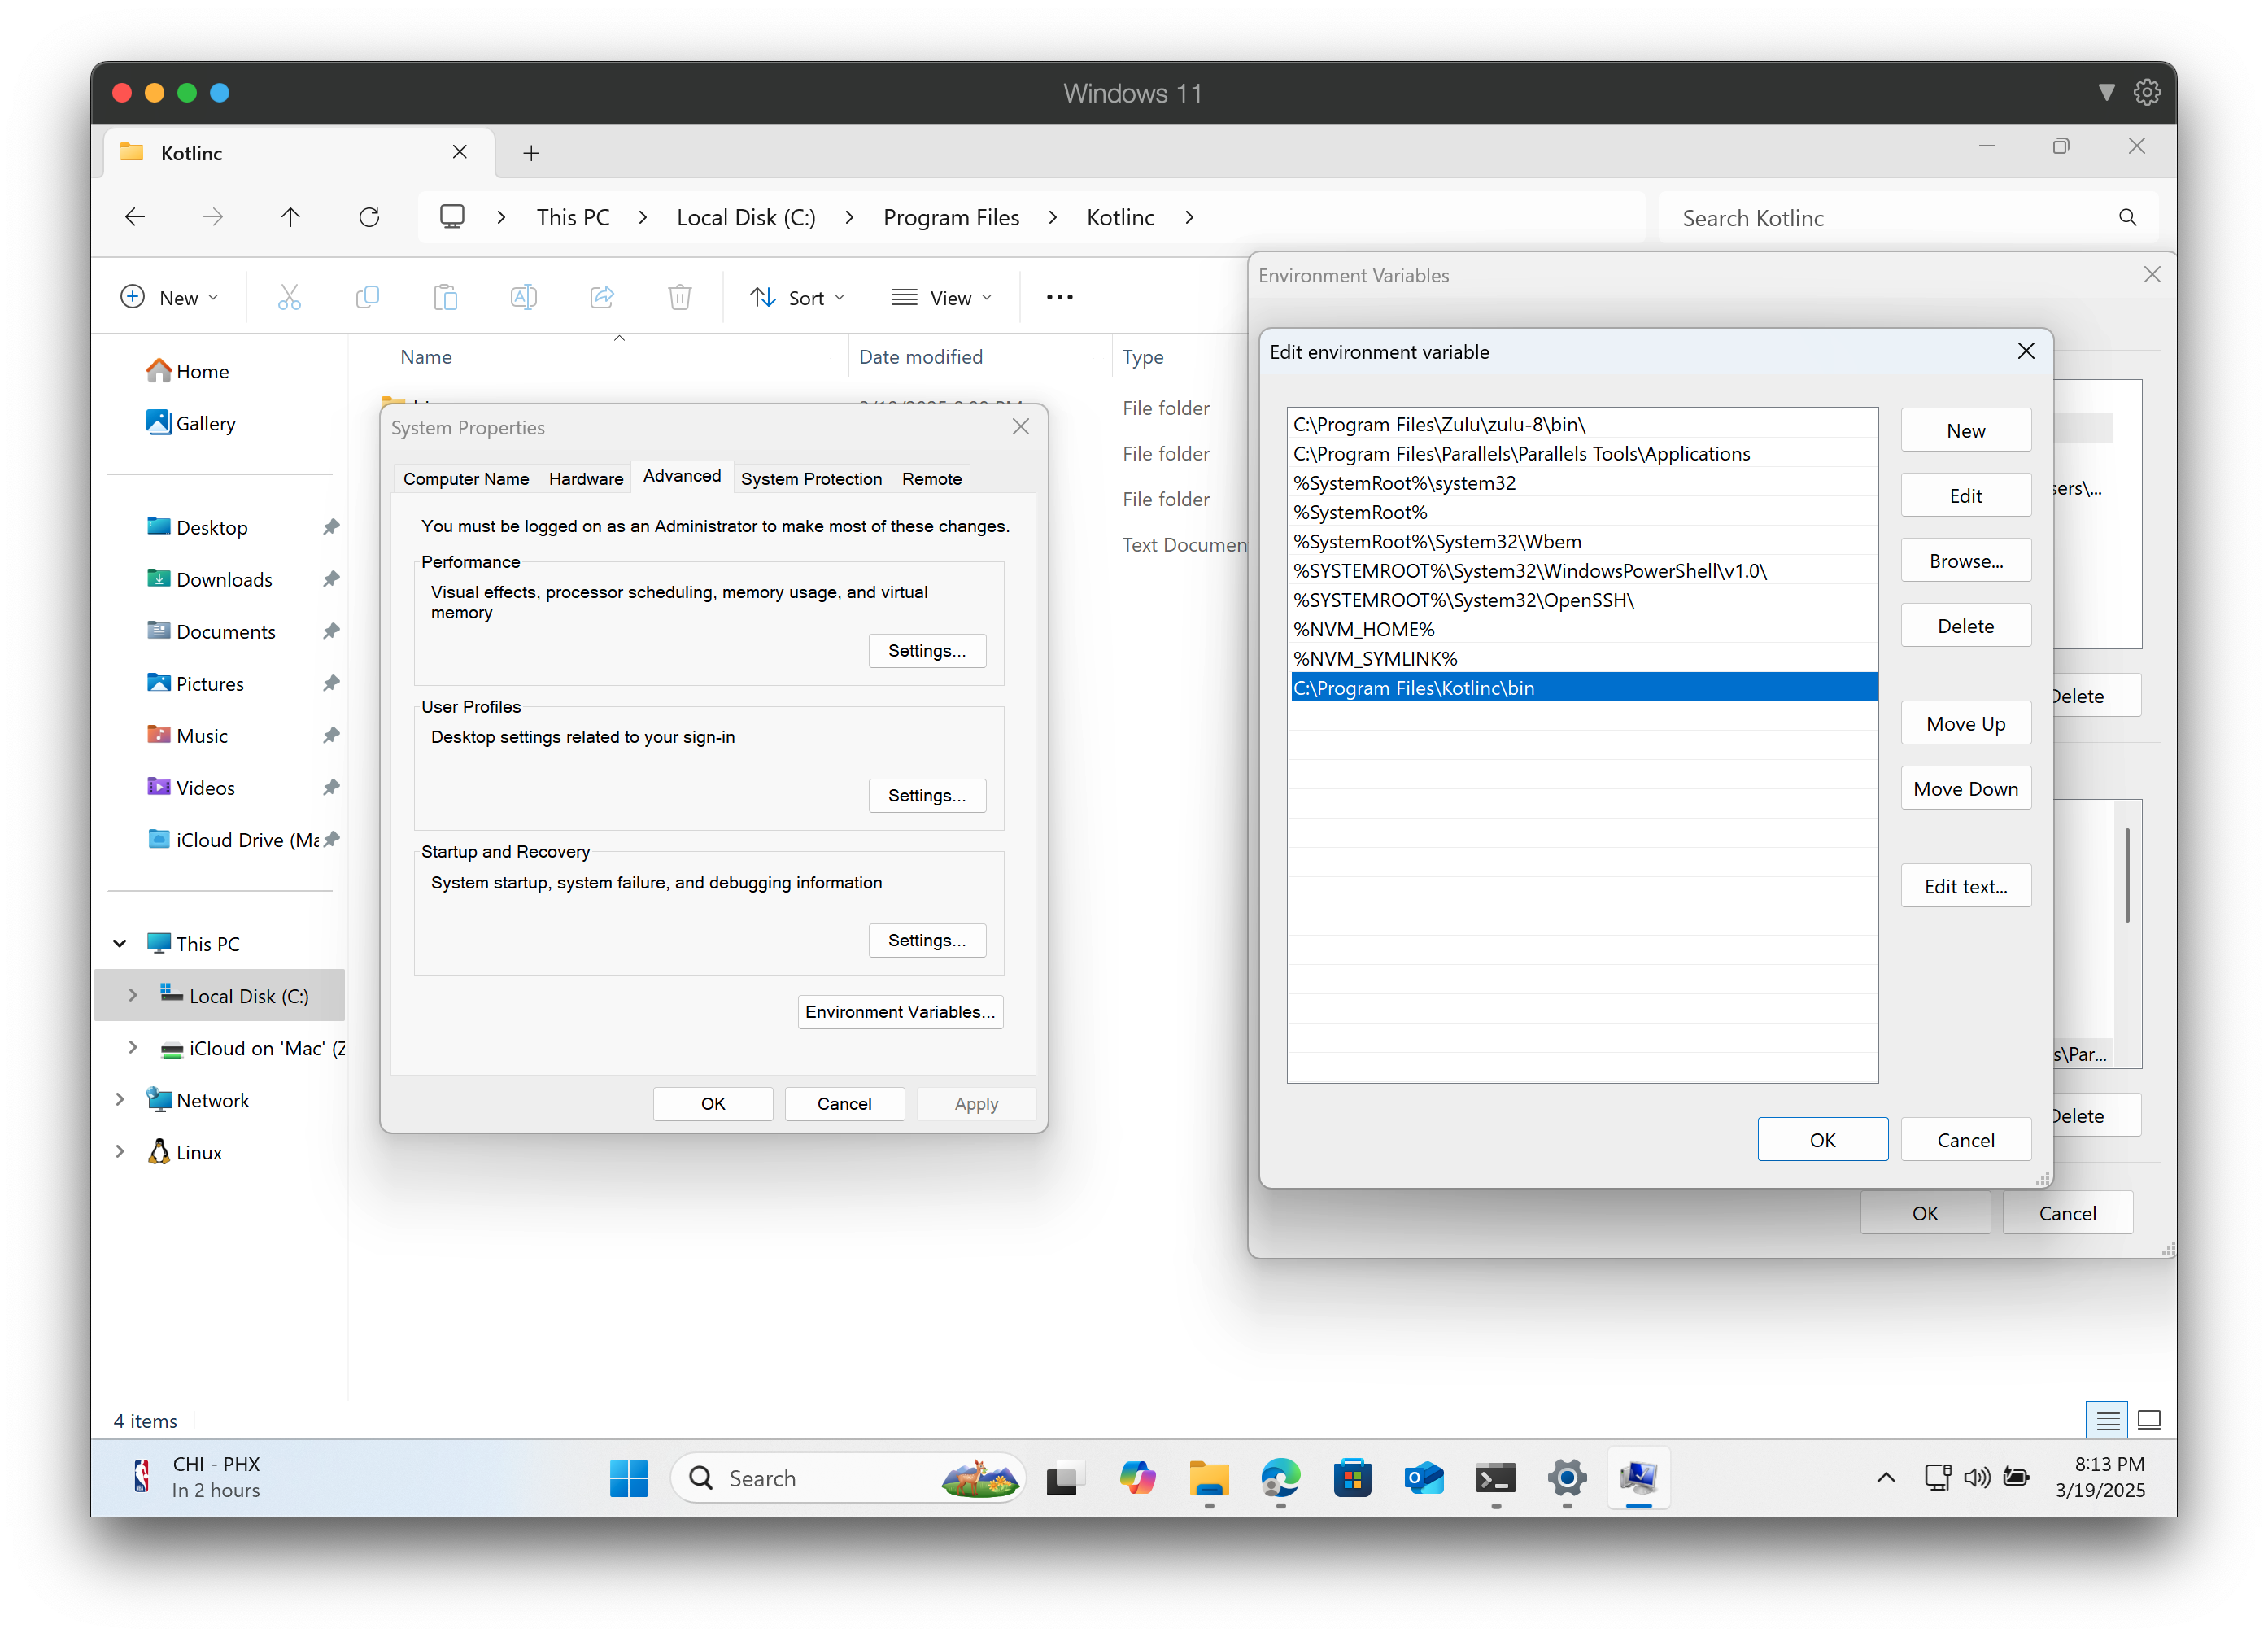The image size is (2268, 1637).
Task: Open the Sort dropdown menu
Action: click(x=796, y=296)
